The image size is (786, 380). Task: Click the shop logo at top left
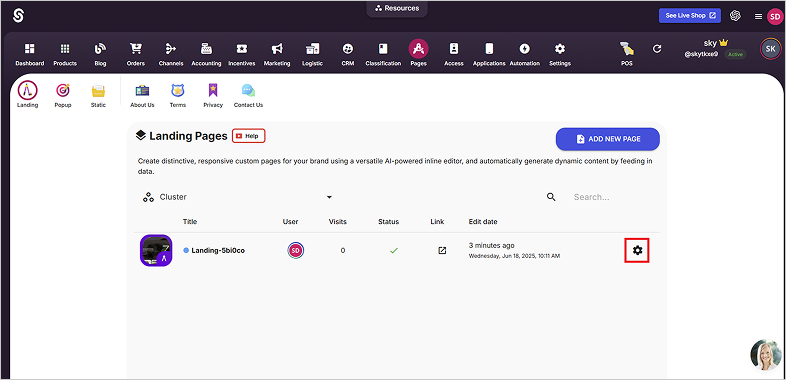pyautogui.click(x=18, y=16)
